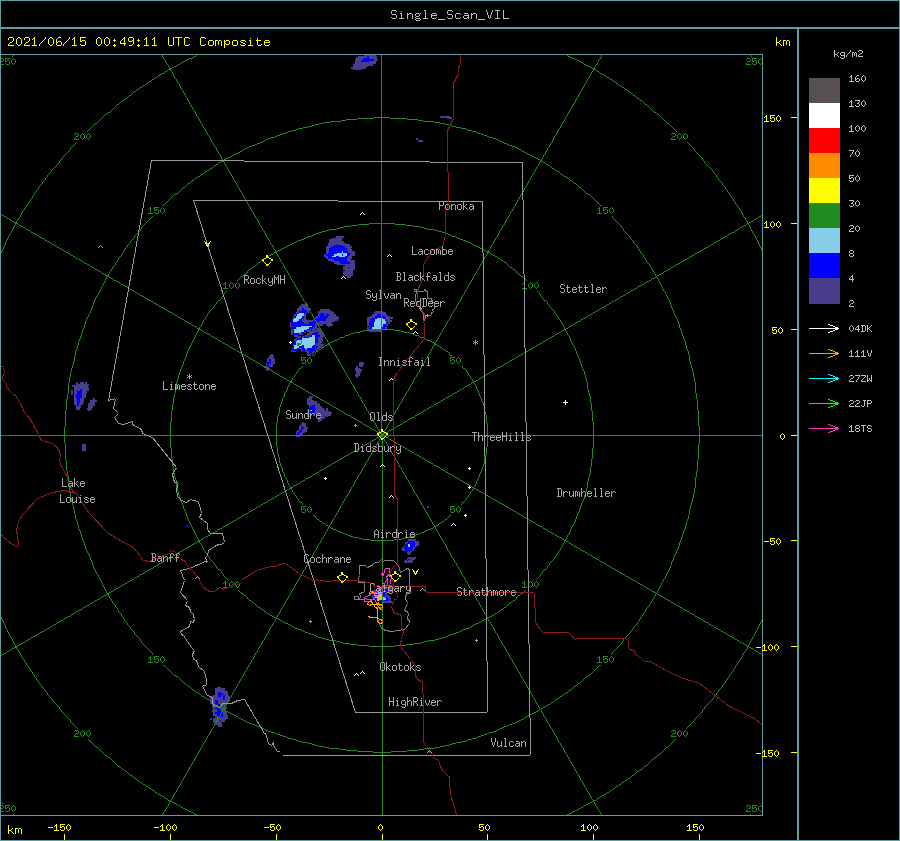Click the small storm cell just south of Sylvan
This screenshot has width=900, height=841.
point(379,321)
